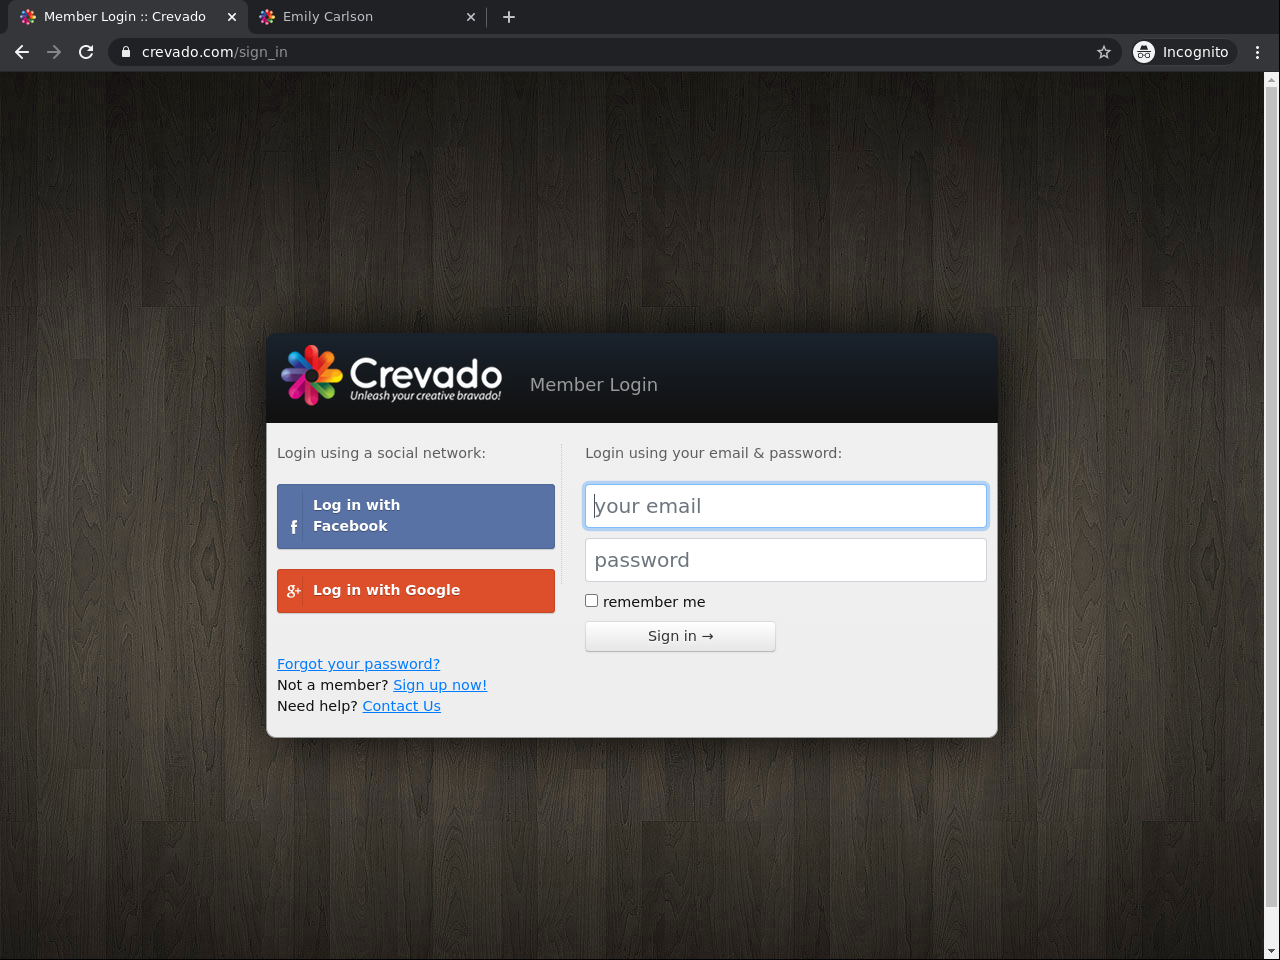Reload the Crevado sign-in page

pos(86,52)
